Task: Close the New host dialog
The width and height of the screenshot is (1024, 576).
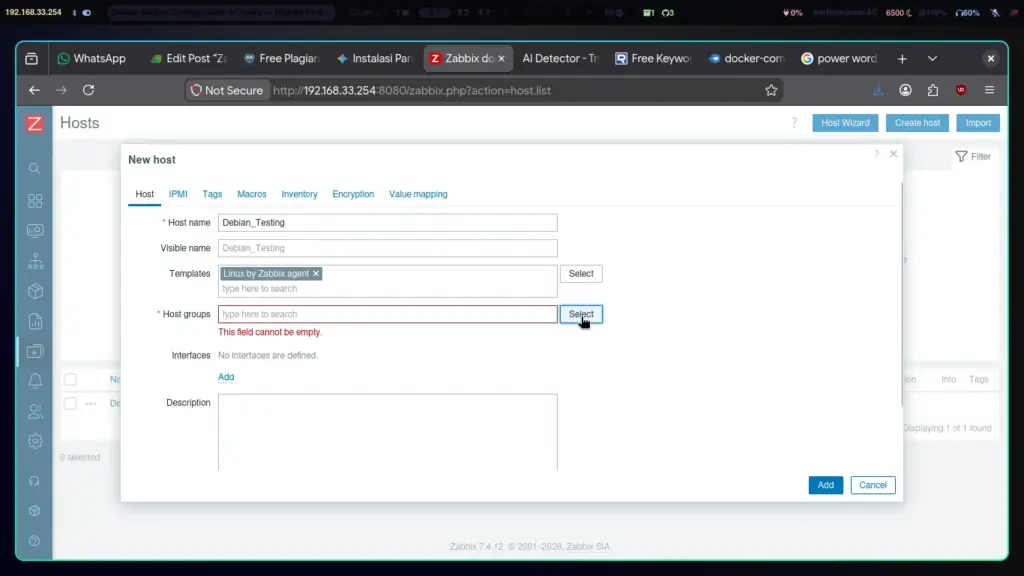Action: (893, 154)
